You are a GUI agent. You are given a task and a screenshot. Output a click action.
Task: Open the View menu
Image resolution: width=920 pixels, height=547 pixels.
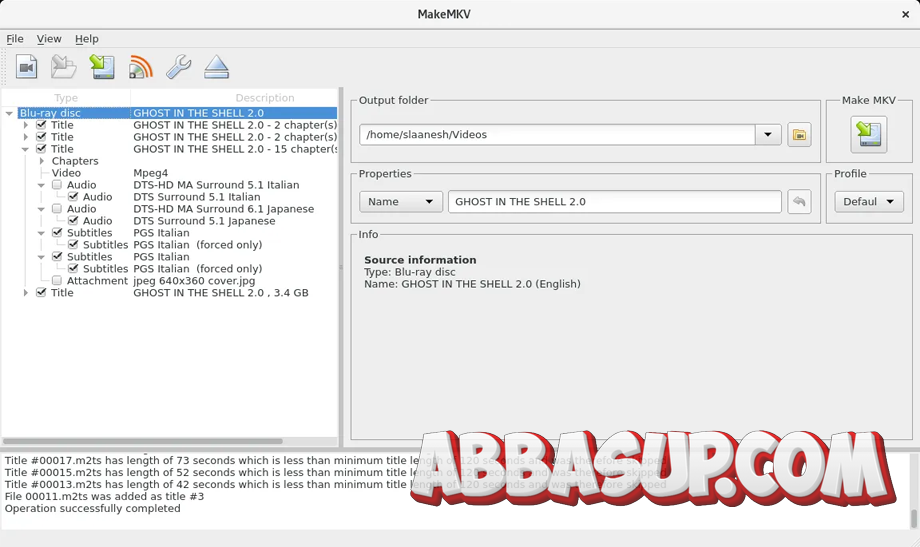point(49,39)
